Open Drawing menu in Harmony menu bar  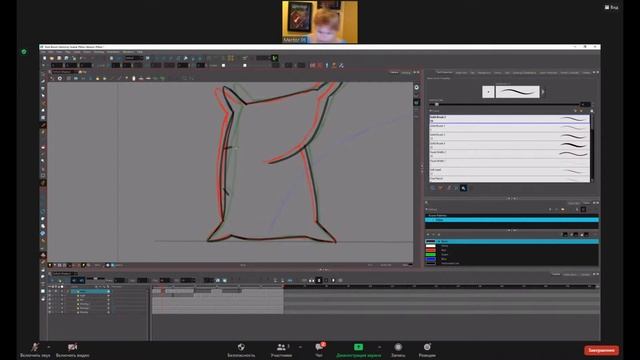coord(98,52)
